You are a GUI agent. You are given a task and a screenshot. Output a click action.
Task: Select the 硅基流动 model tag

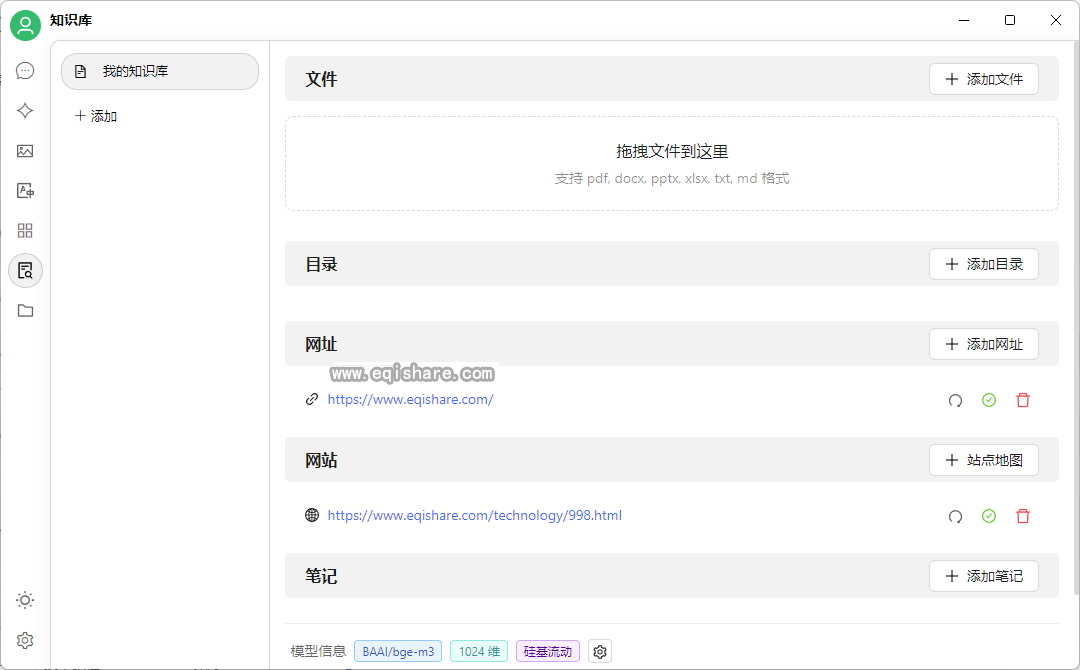coord(547,650)
